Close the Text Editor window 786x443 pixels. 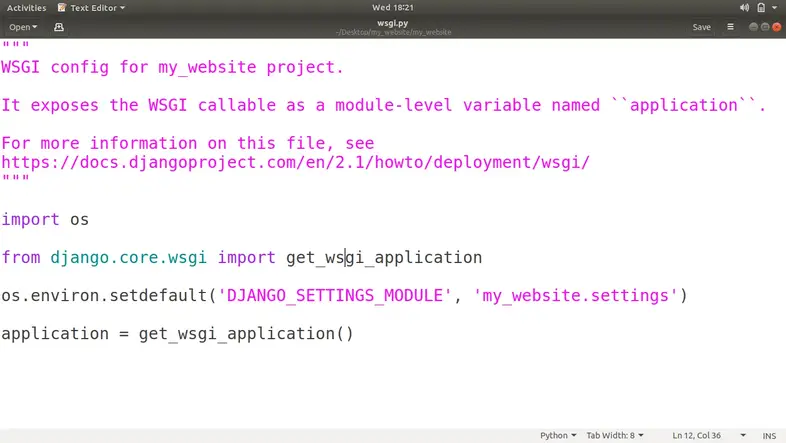[x=776, y=27]
